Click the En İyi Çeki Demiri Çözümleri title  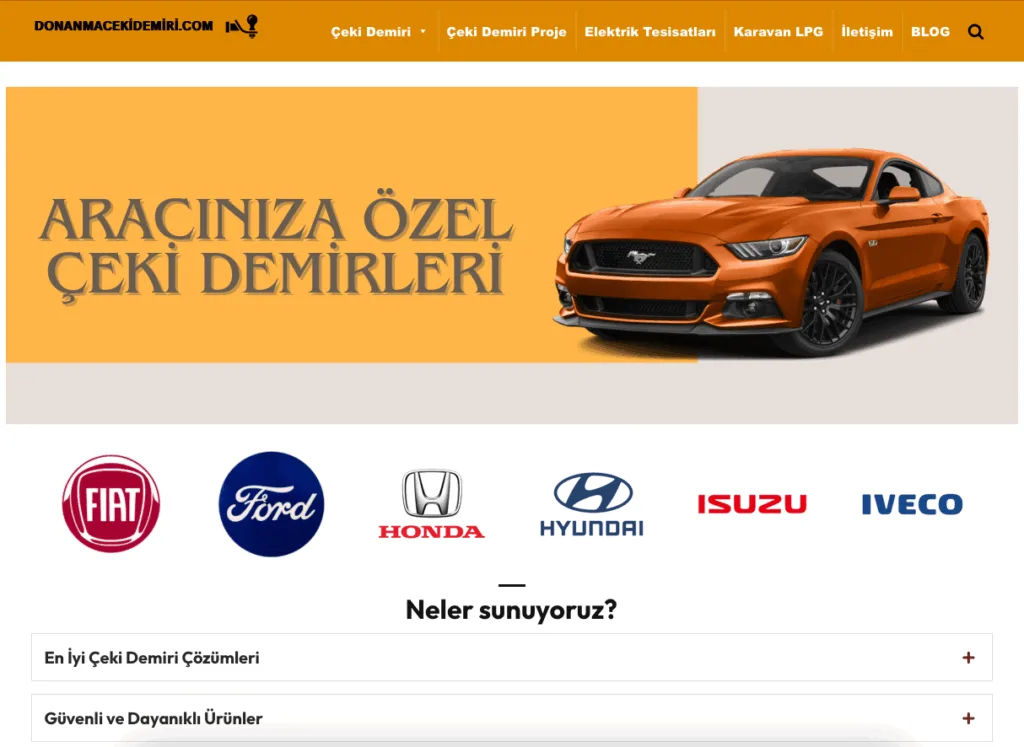[x=152, y=658]
